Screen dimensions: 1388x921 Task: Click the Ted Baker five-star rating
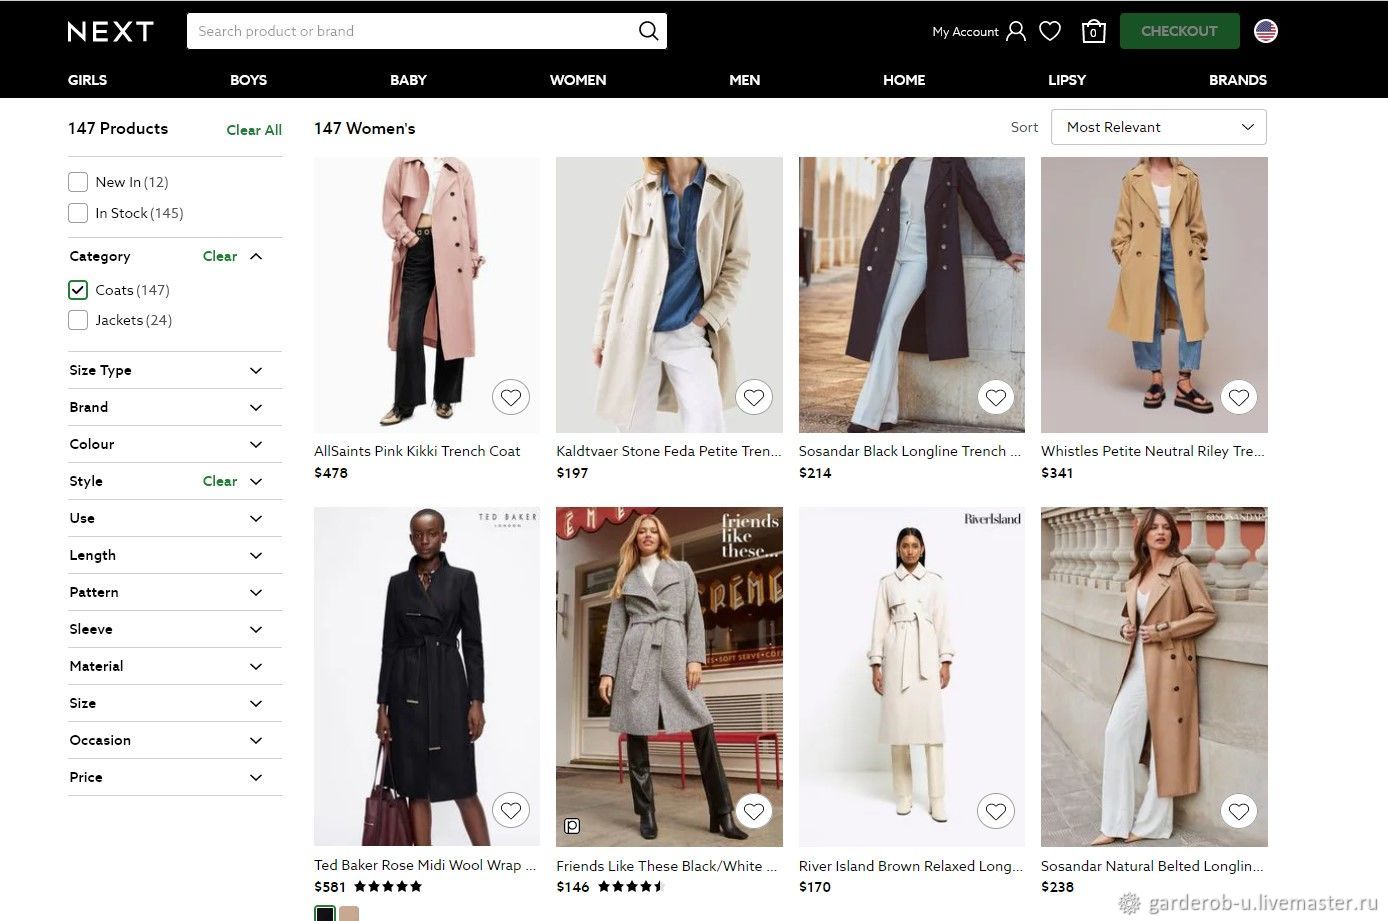pyautogui.click(x=388, y=886)
